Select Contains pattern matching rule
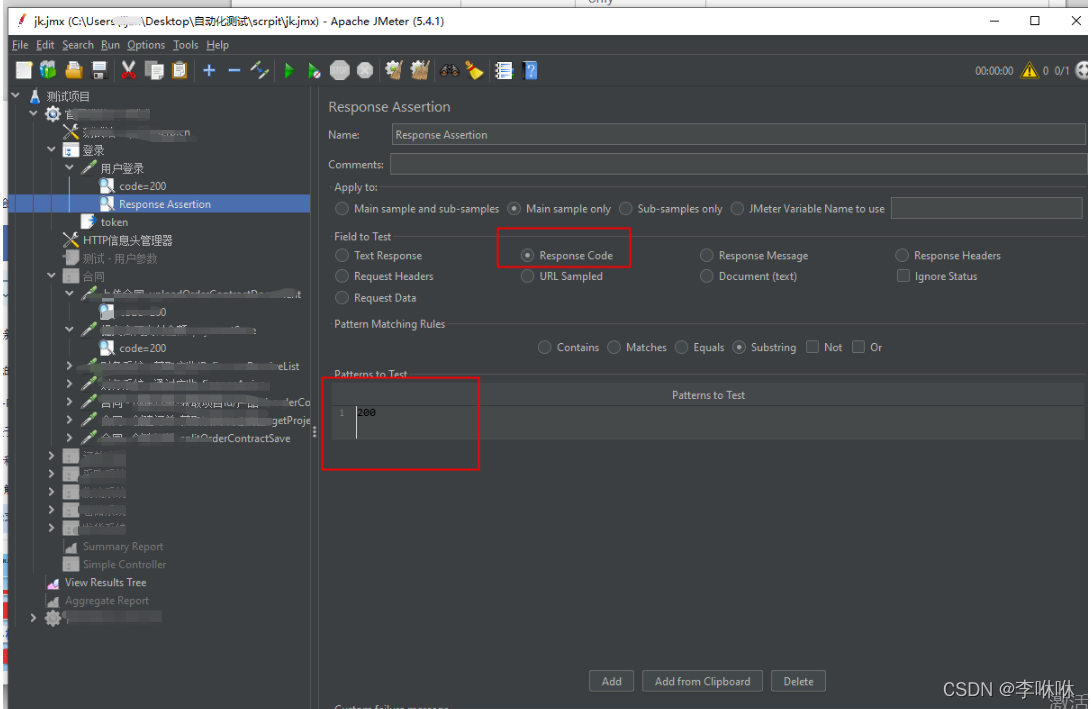The height and width of the screenshot is (709, 1091). click(545, 346)
